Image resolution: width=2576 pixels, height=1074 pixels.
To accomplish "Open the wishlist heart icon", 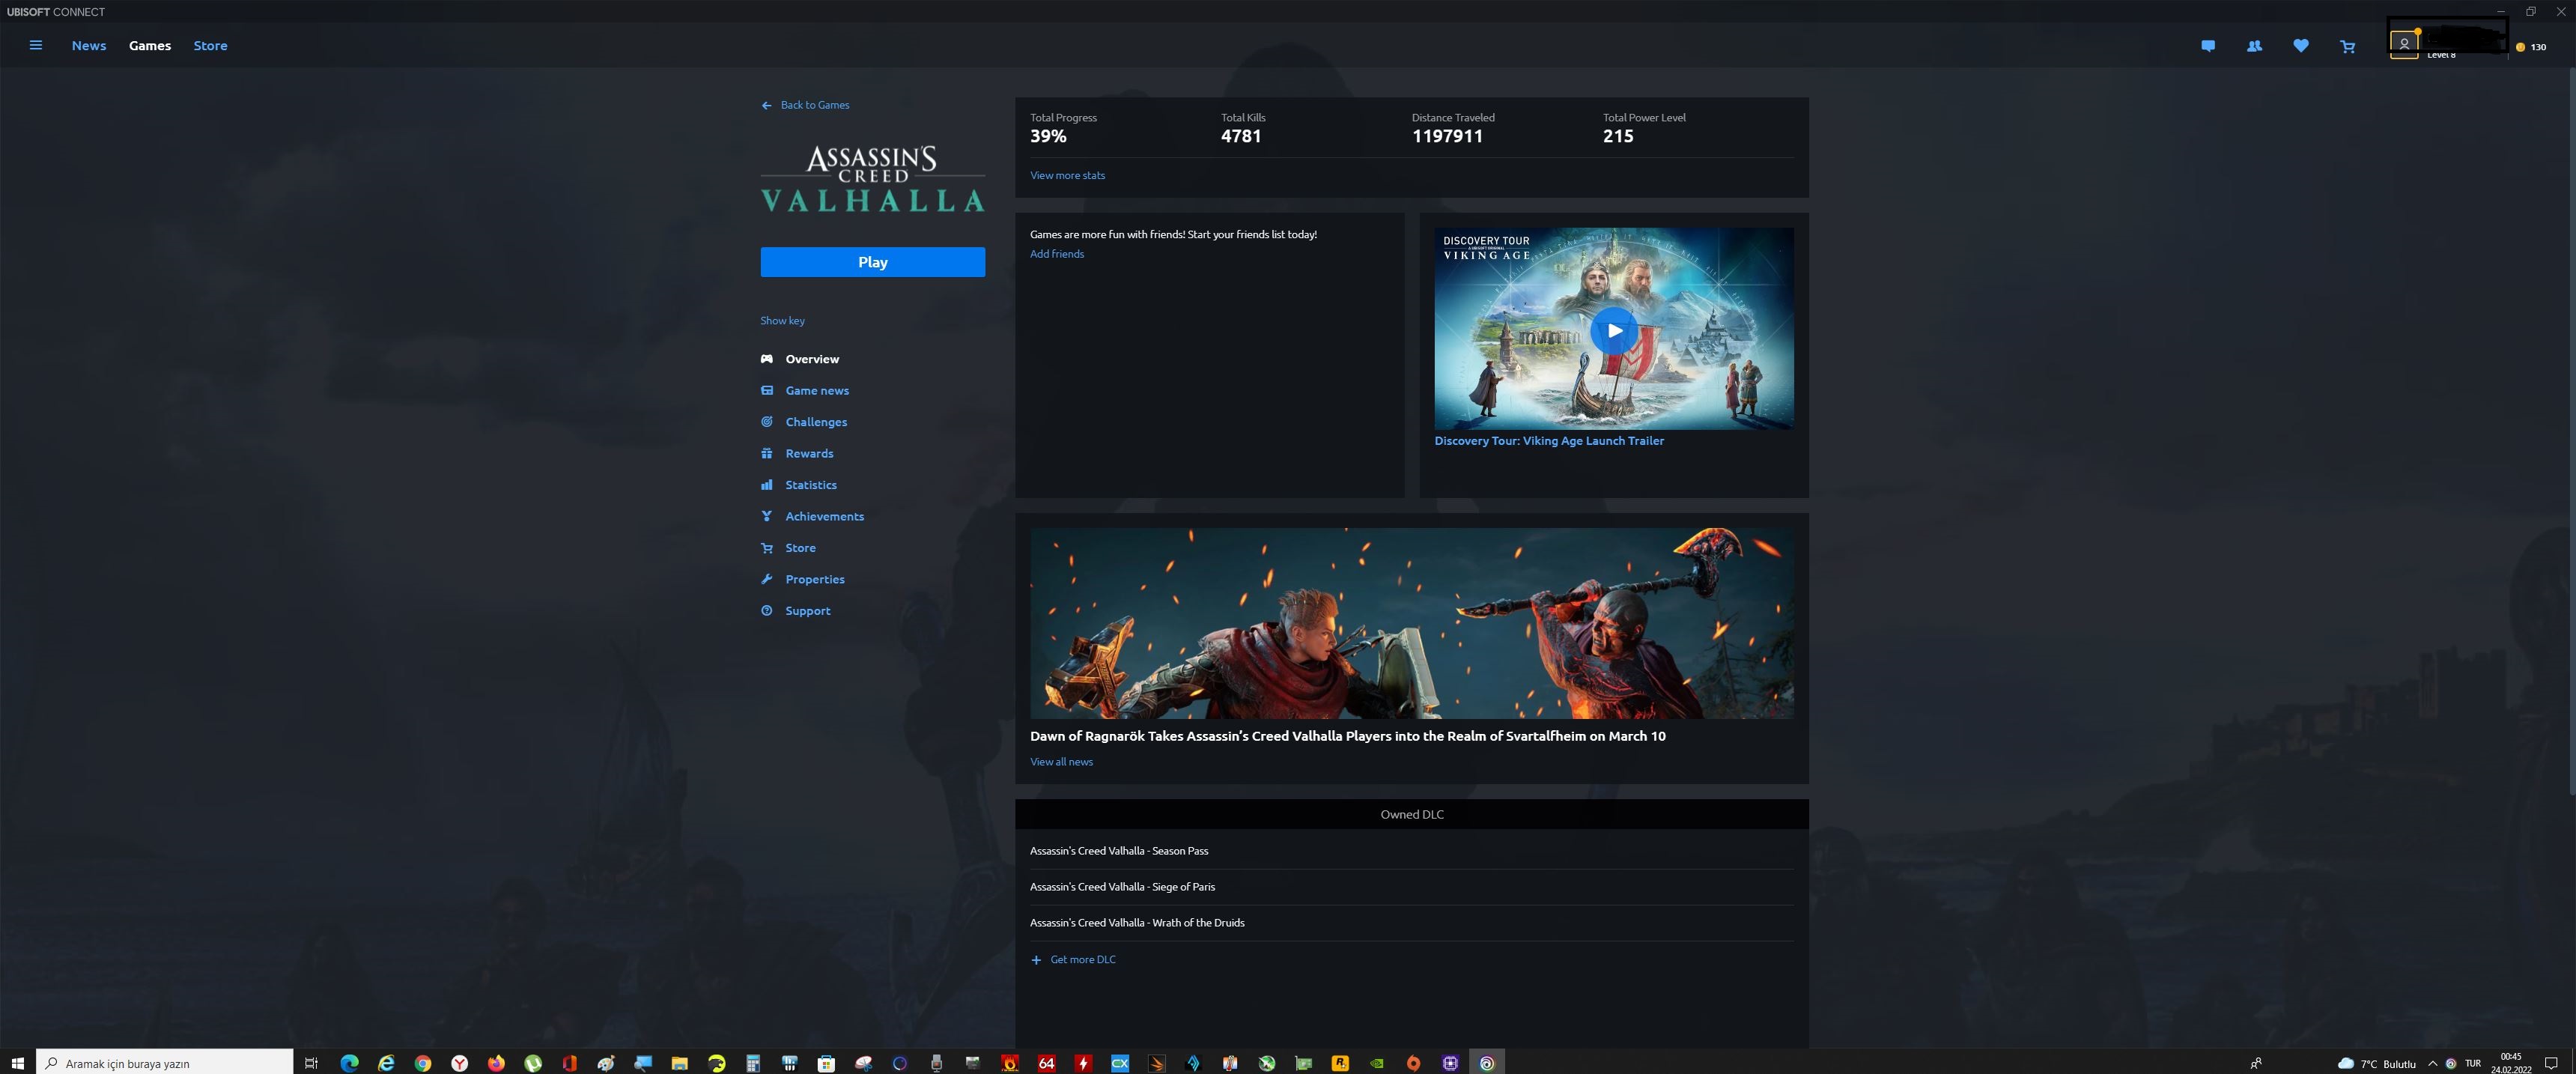I will pos(2300,46).
